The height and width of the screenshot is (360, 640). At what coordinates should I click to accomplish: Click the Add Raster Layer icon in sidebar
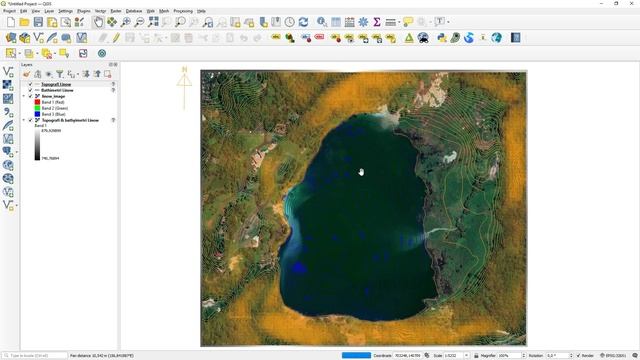8,85
